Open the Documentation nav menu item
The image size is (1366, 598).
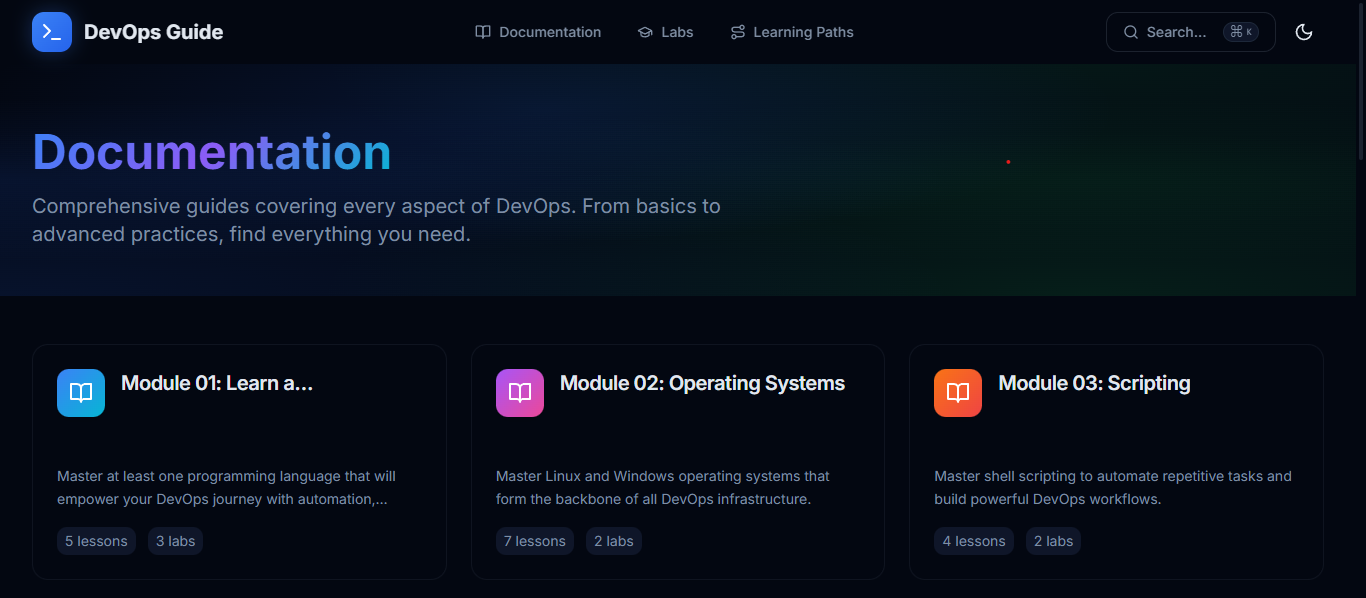(x=548, y=31)
